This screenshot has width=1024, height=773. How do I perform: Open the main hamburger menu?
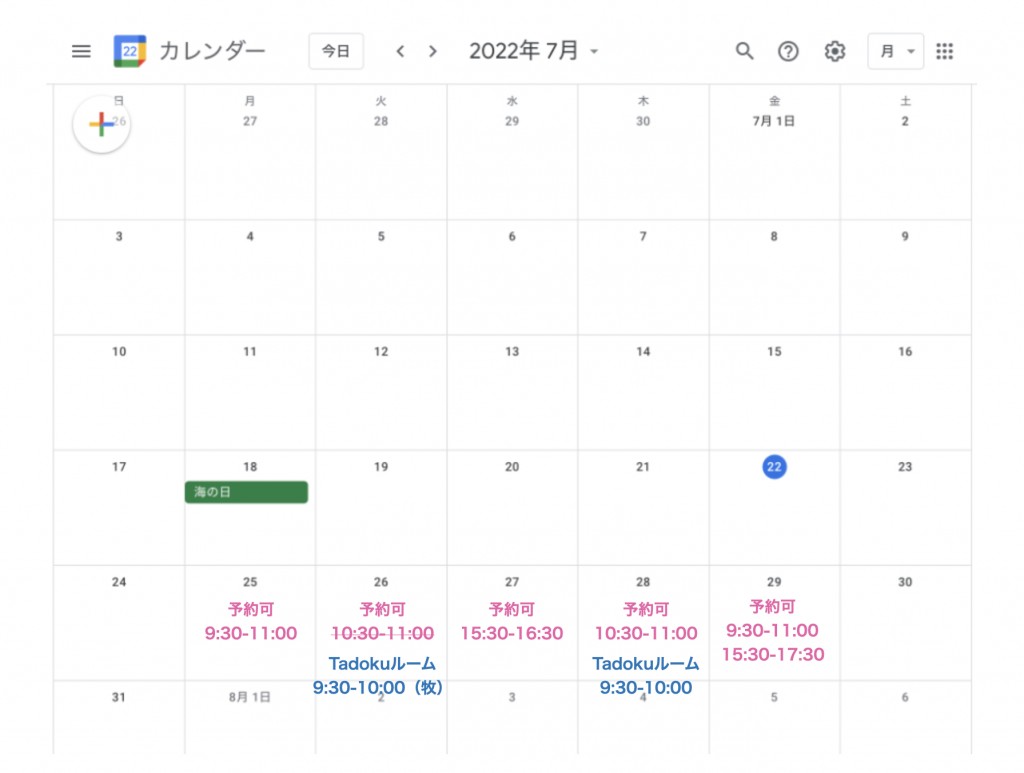pos(81,51)
